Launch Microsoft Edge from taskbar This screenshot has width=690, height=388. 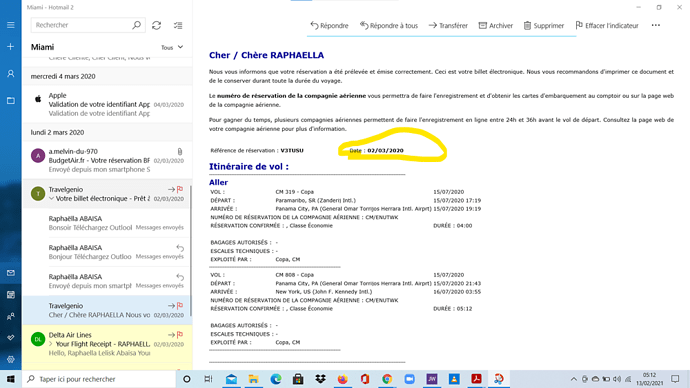275,379
